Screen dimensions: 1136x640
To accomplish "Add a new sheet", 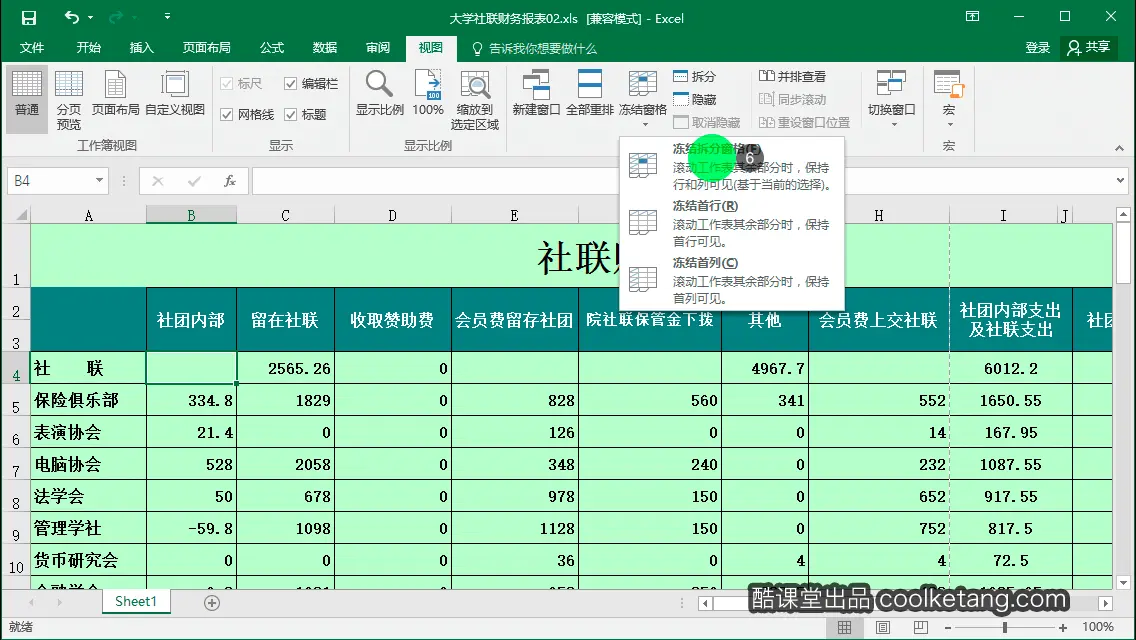I will tap(212, 603).
